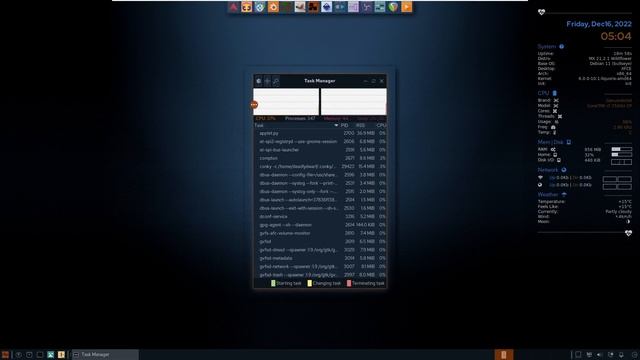Select the conky -c process row
Viewport: 640px width, 360px height.
(320, 167)
